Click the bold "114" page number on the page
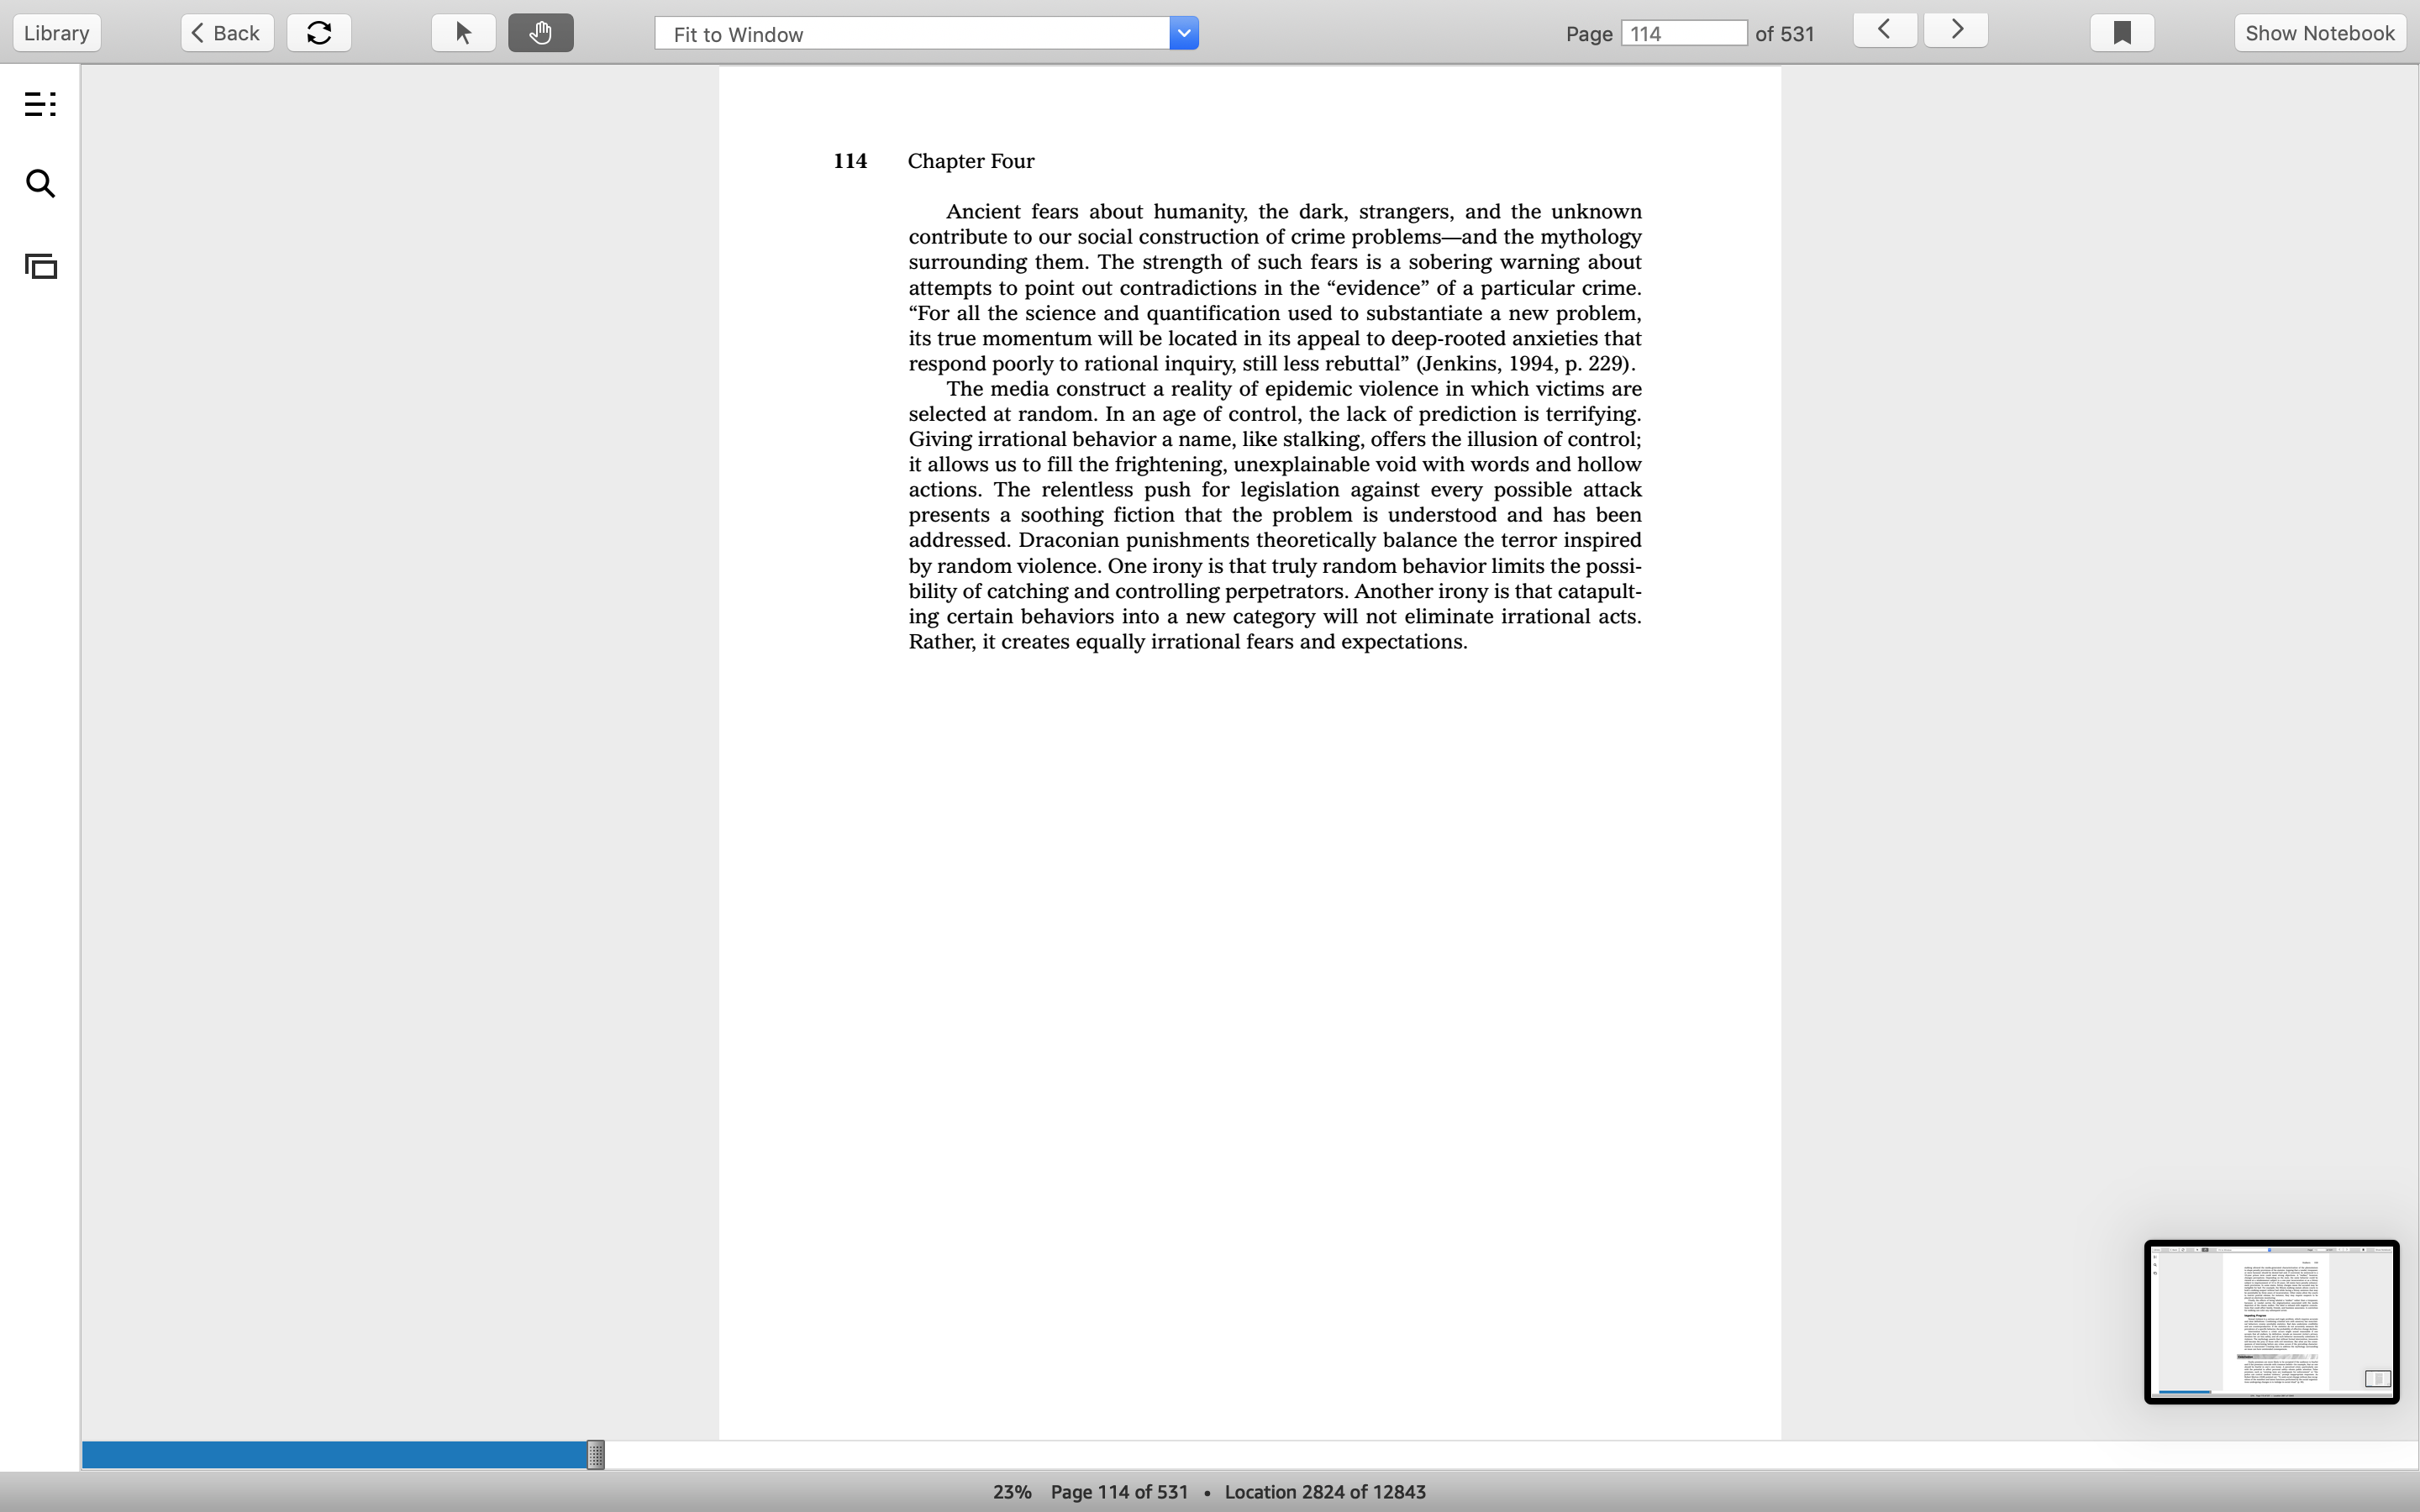The width and height of the screenshot is (2420, 1512). pos(850,161)
